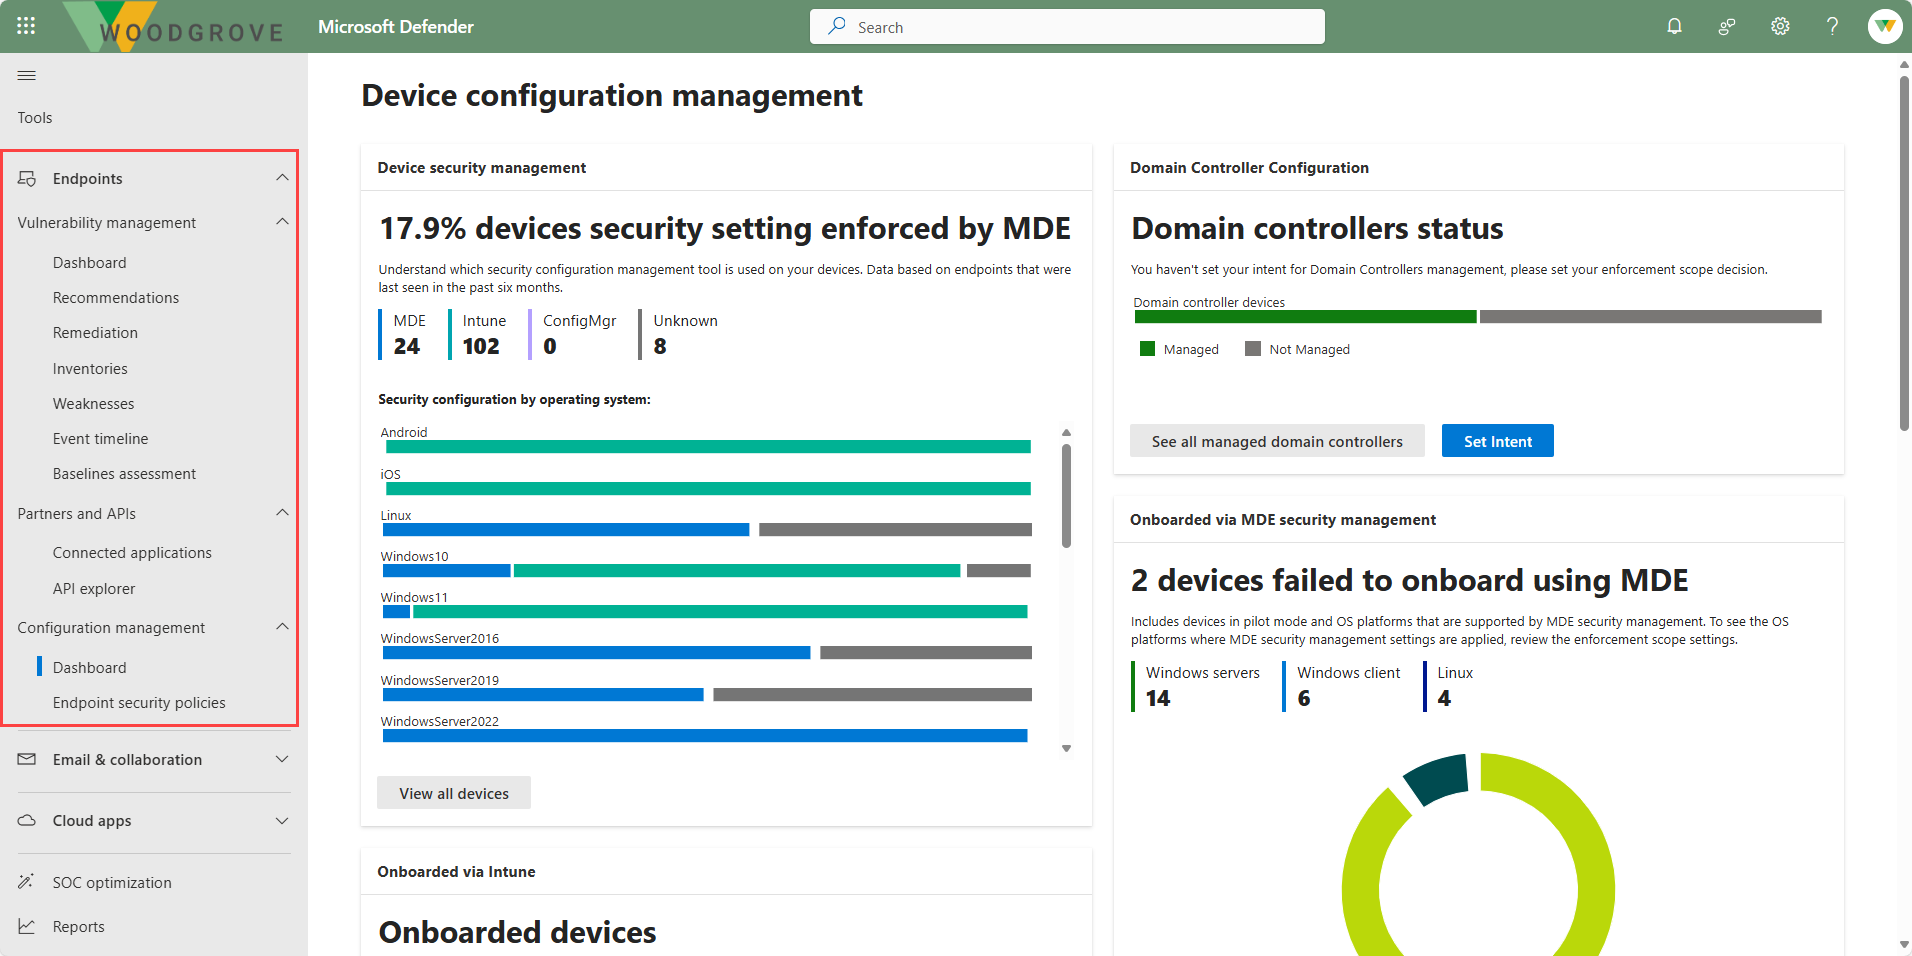Collapse the navigation with the hamburger icon
1912x956 pixels.
tap(26, 75)
